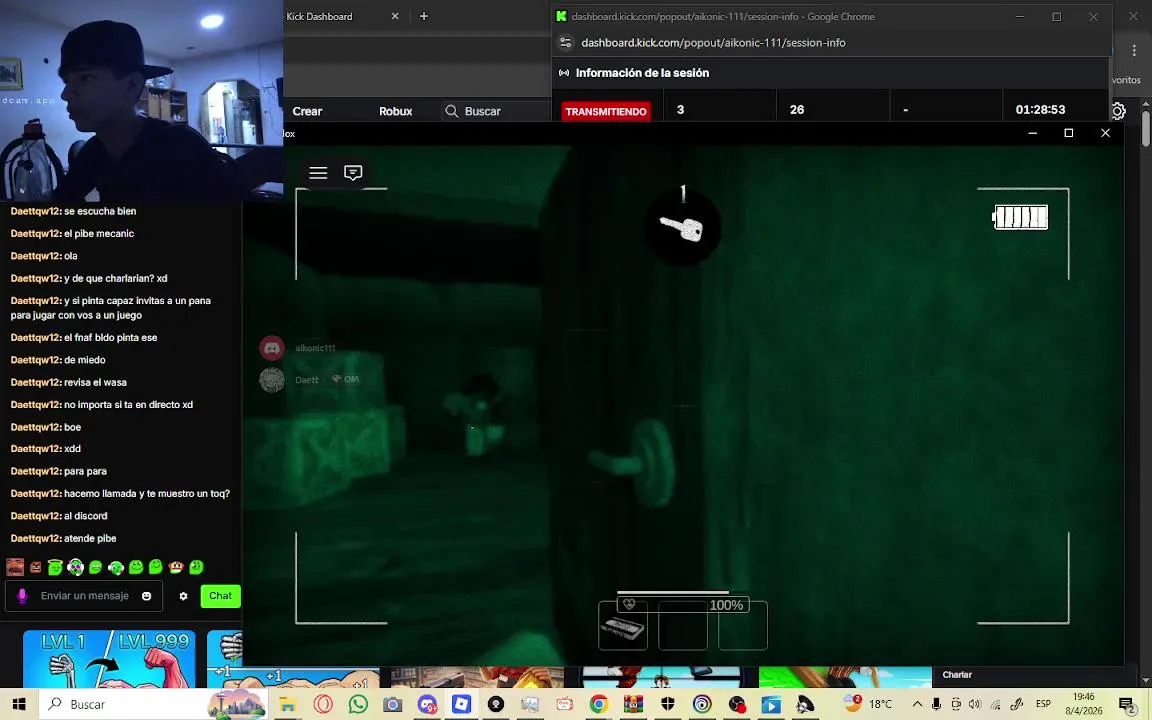Viewport: 1152px width, 720px height.
Task: Open Opera browser from the taskbar
Action: tap(323, 705)
